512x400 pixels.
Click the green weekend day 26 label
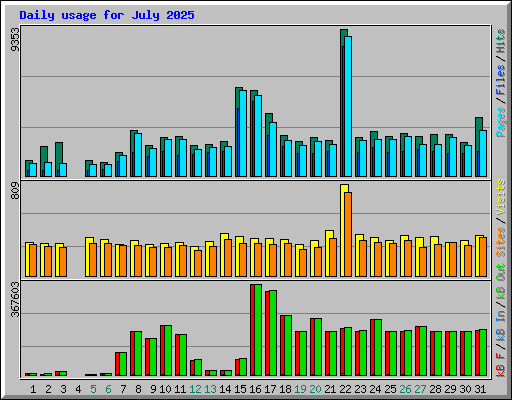point(405,389)
